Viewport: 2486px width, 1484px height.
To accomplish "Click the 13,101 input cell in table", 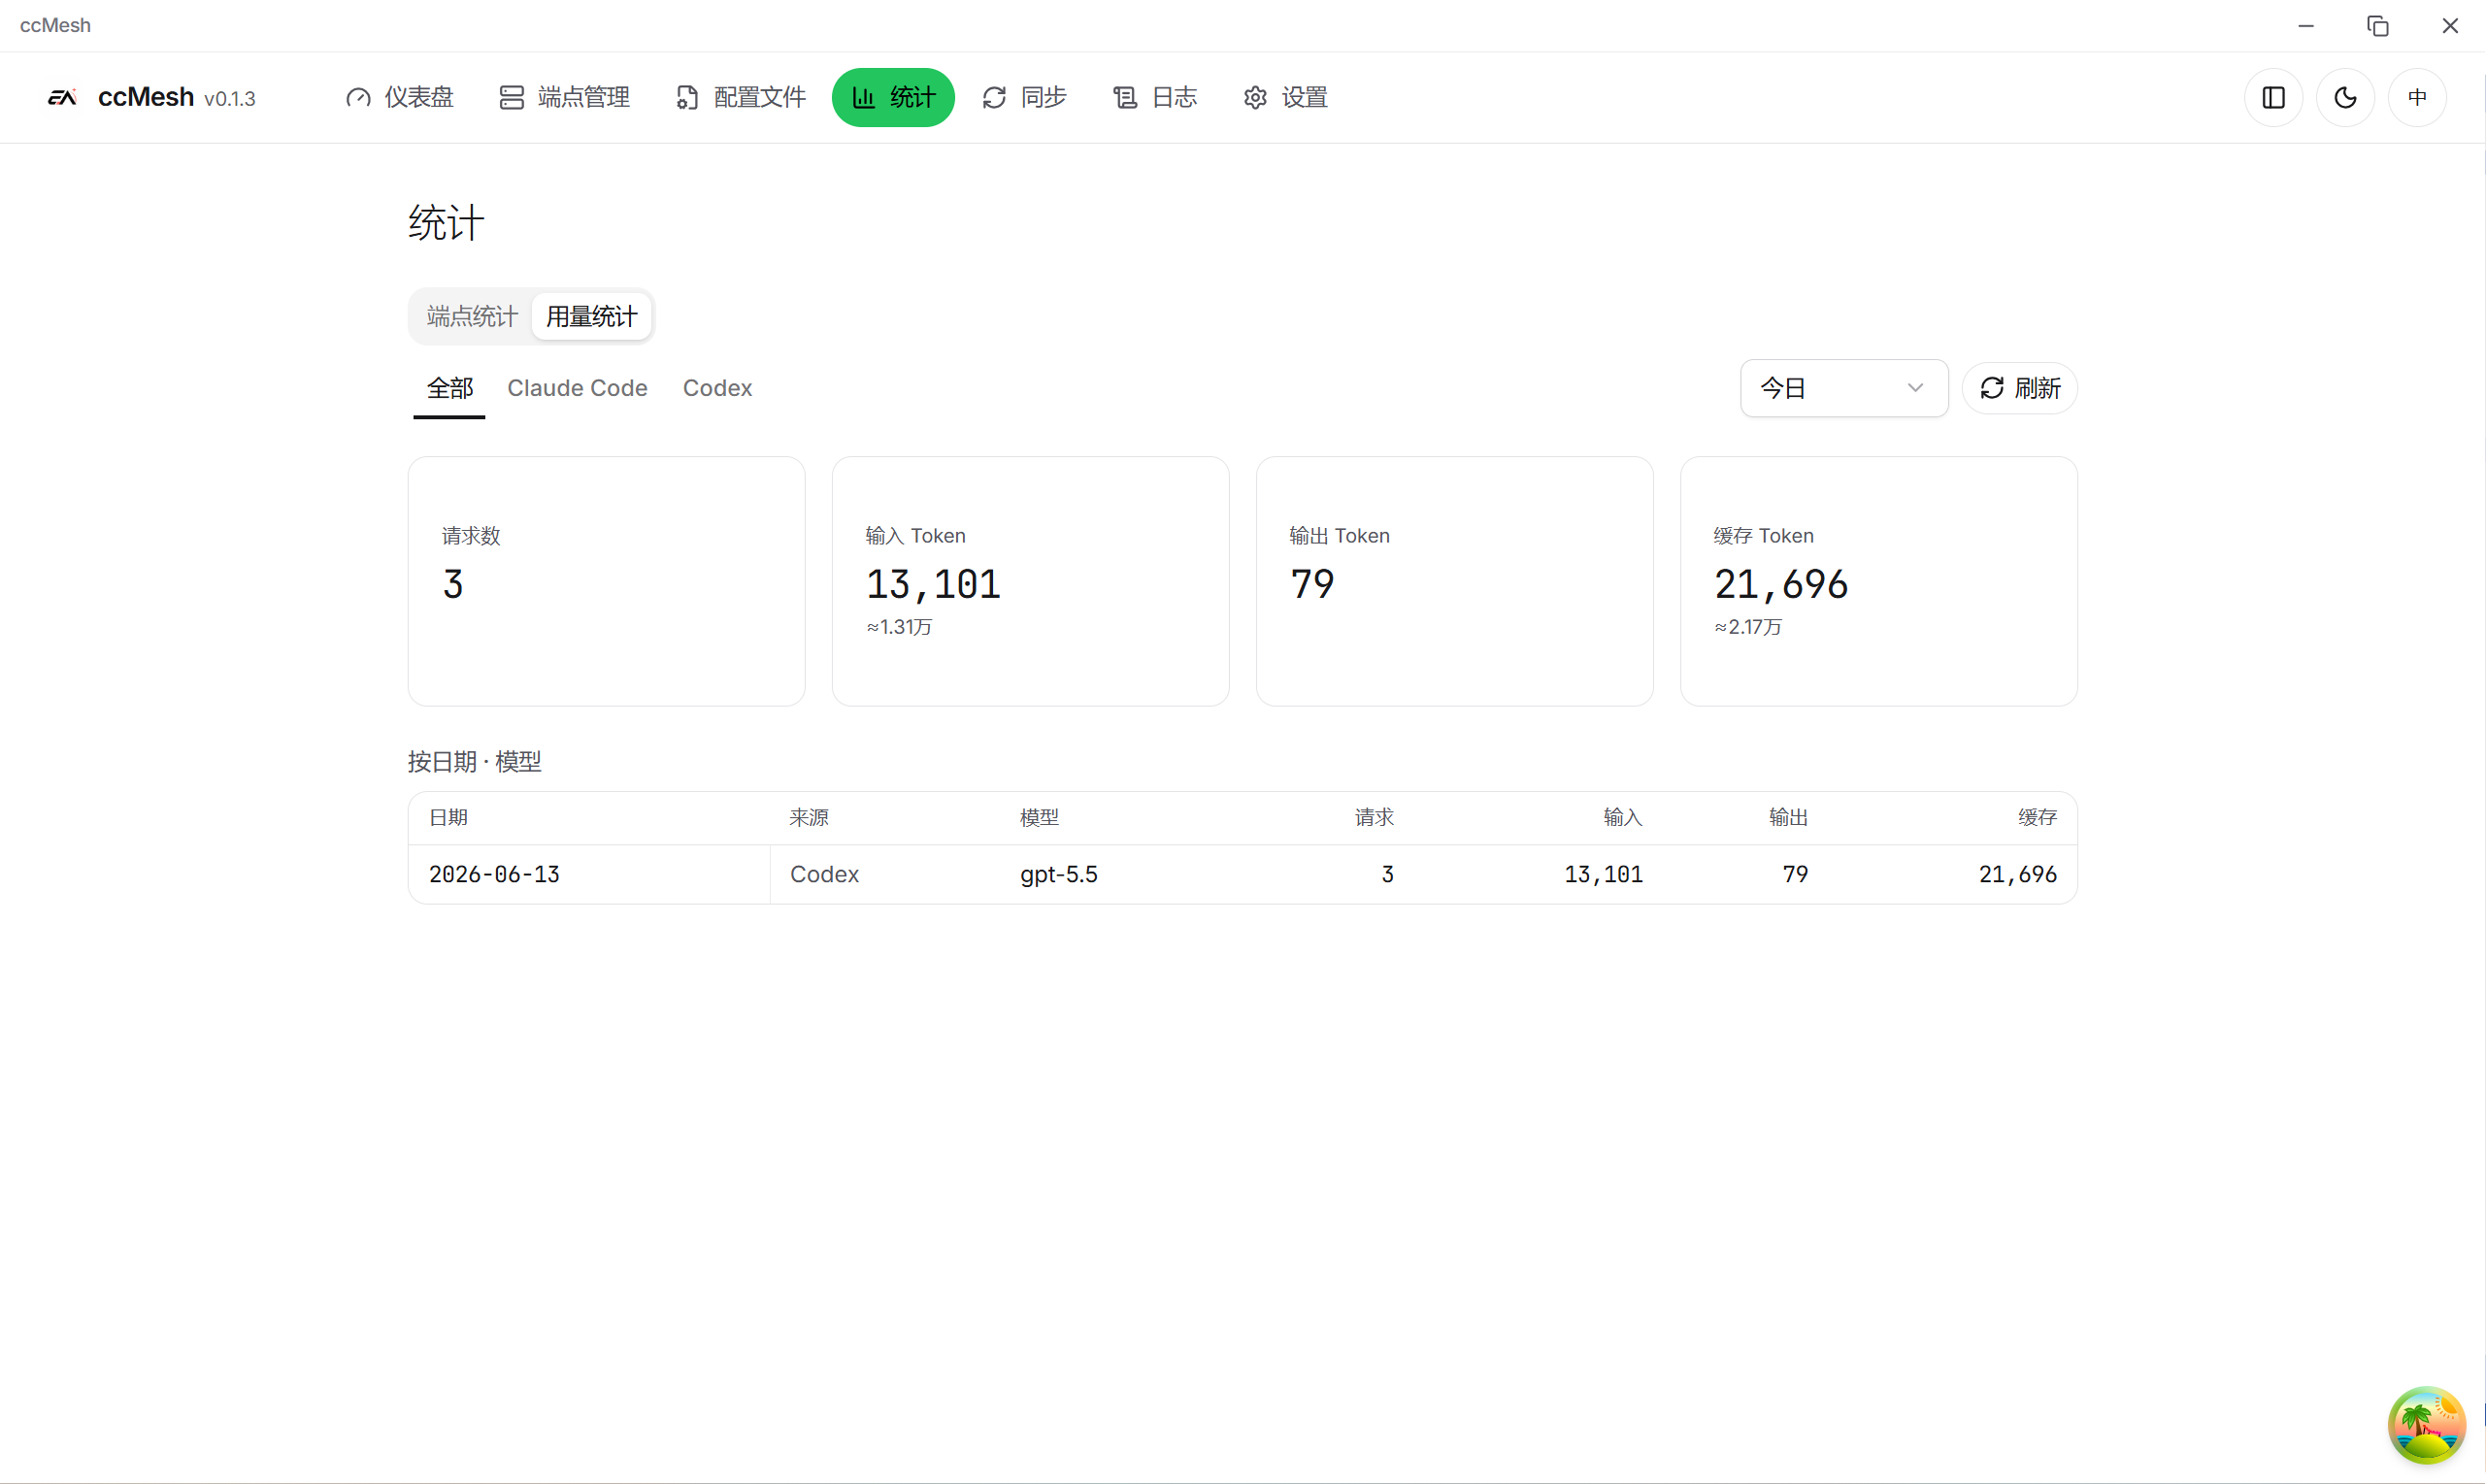I will [x=1604, y=874].
